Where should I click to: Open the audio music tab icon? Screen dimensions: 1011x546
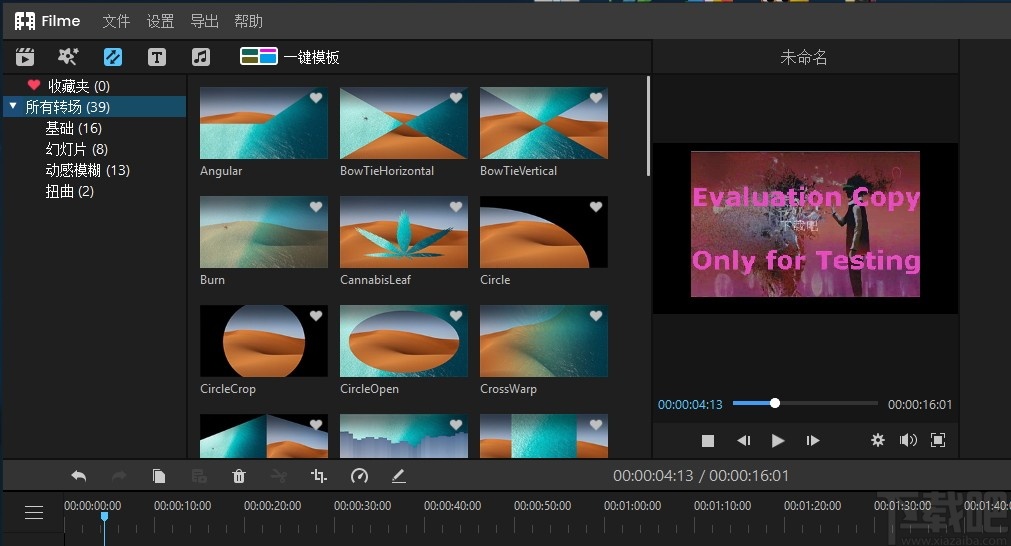coord(201,57)
